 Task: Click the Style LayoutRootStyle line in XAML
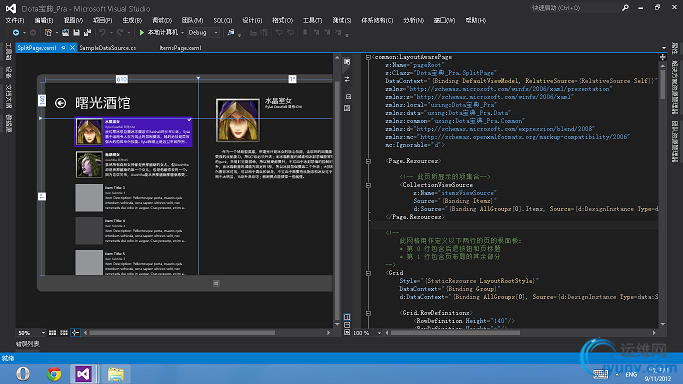469,281
